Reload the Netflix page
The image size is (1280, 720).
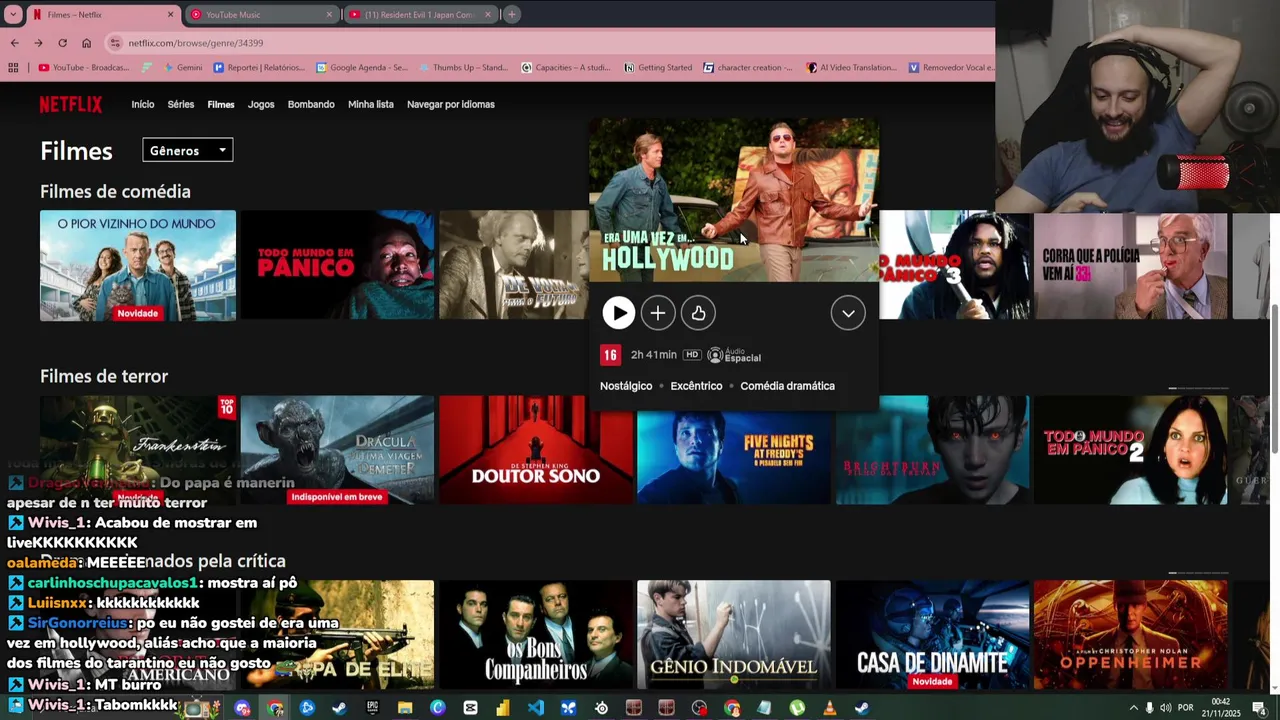(62, 43)
